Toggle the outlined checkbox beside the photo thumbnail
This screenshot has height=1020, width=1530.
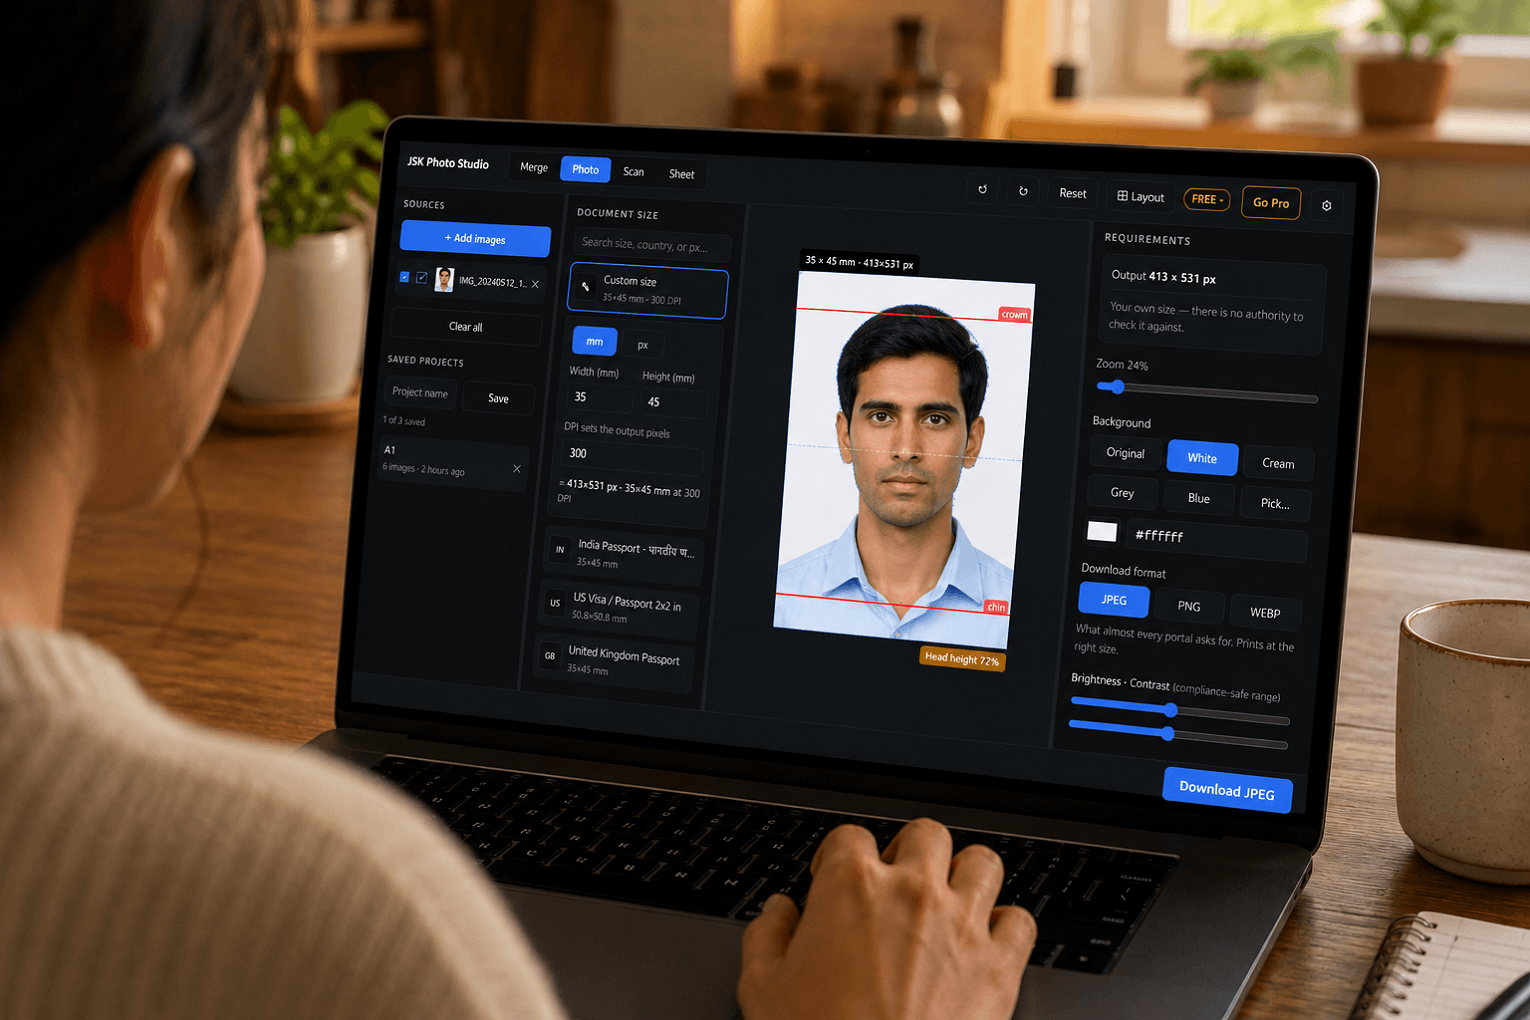pos(422,278)
